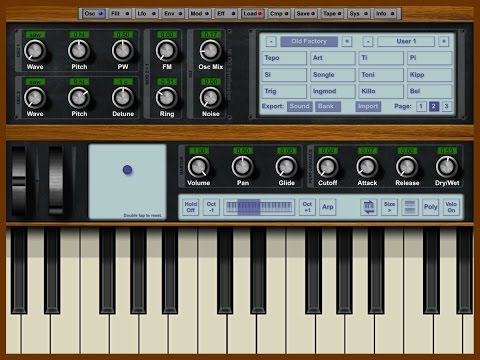Click plus button right of Old Factory
480x360 pixels.
pyautogui.click(x=347, y=41)
